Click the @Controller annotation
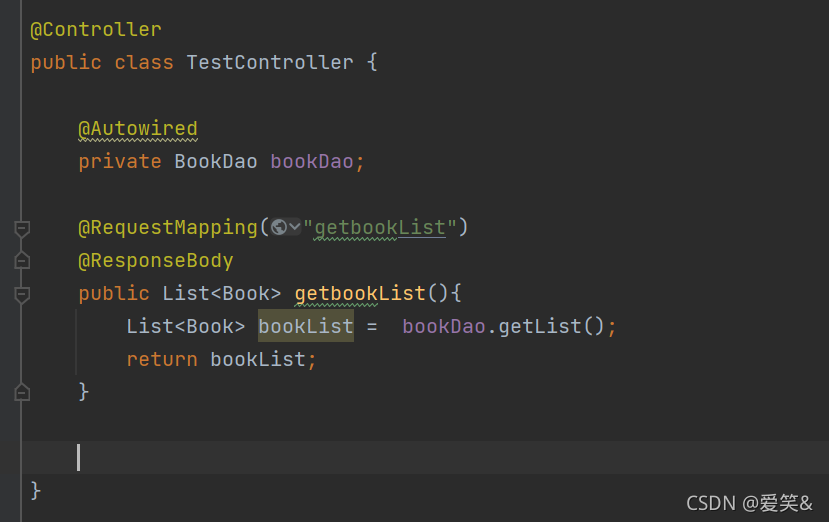829x522 pixels. coord(96,30)
